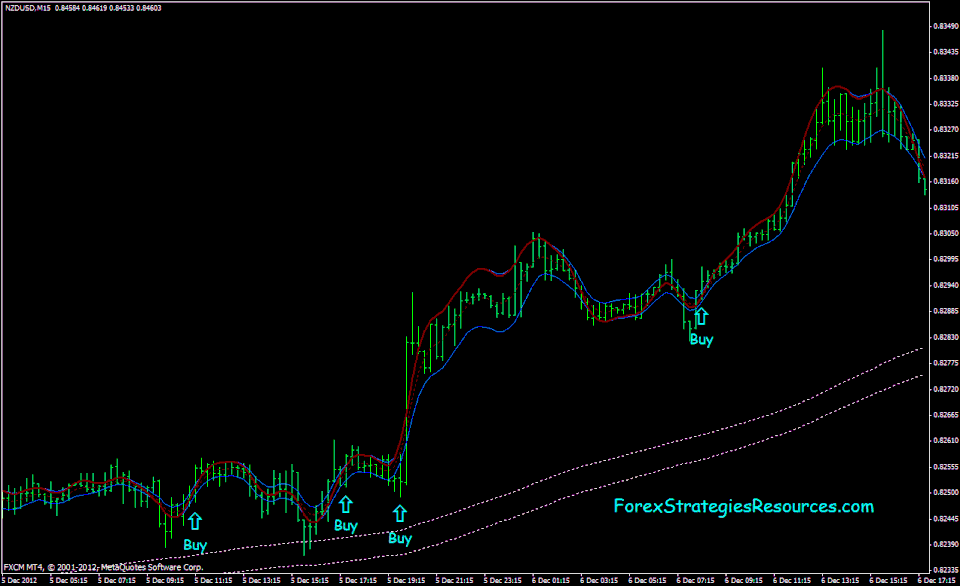Click the 5 Dec 15:15 time label
This screenshot has width=960, height=586.
point(310,580)
